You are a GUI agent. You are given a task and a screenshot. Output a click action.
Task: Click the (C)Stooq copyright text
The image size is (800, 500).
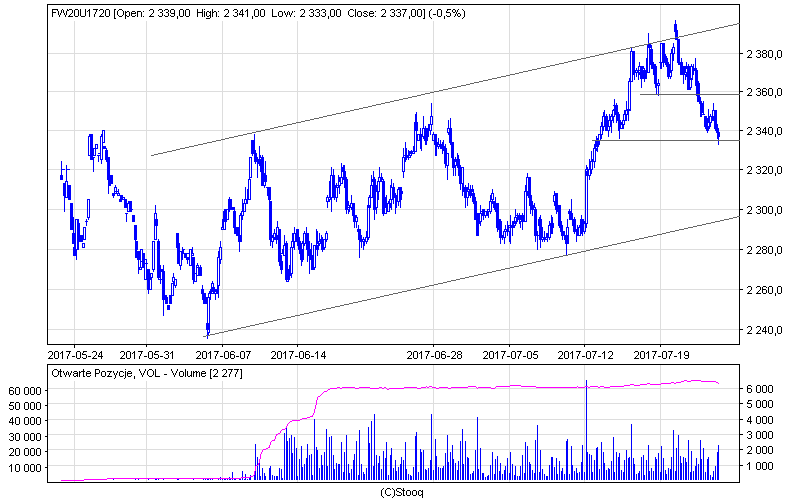402,493
